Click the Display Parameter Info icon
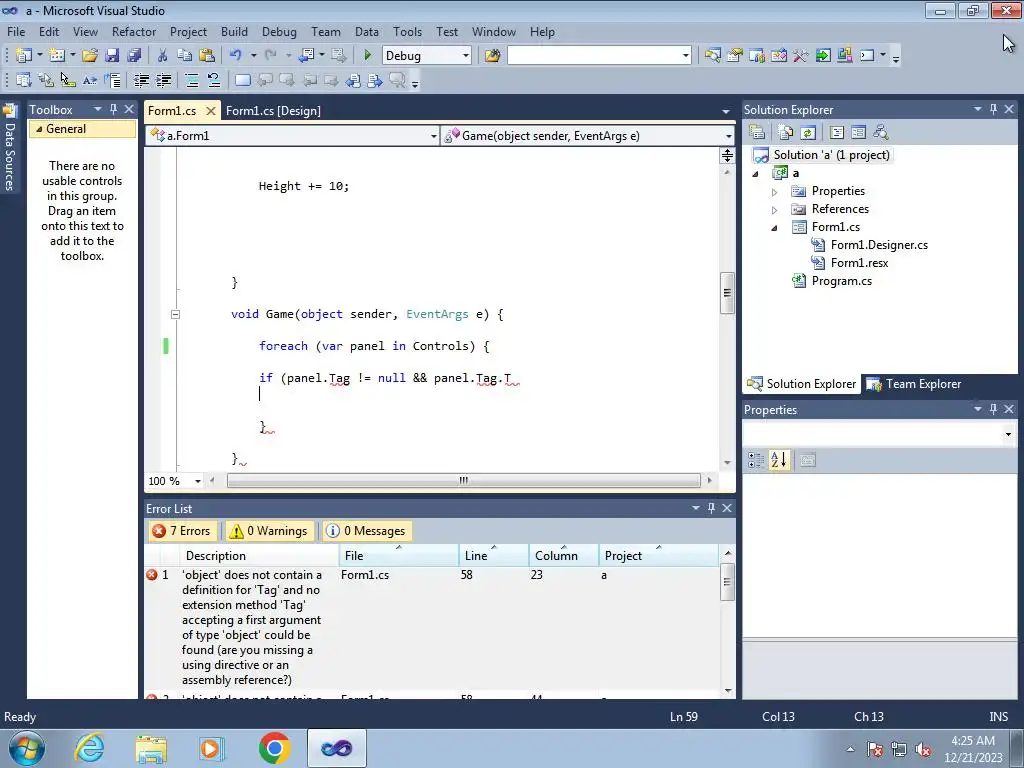 pyautogui.click(x=46, y=80)
